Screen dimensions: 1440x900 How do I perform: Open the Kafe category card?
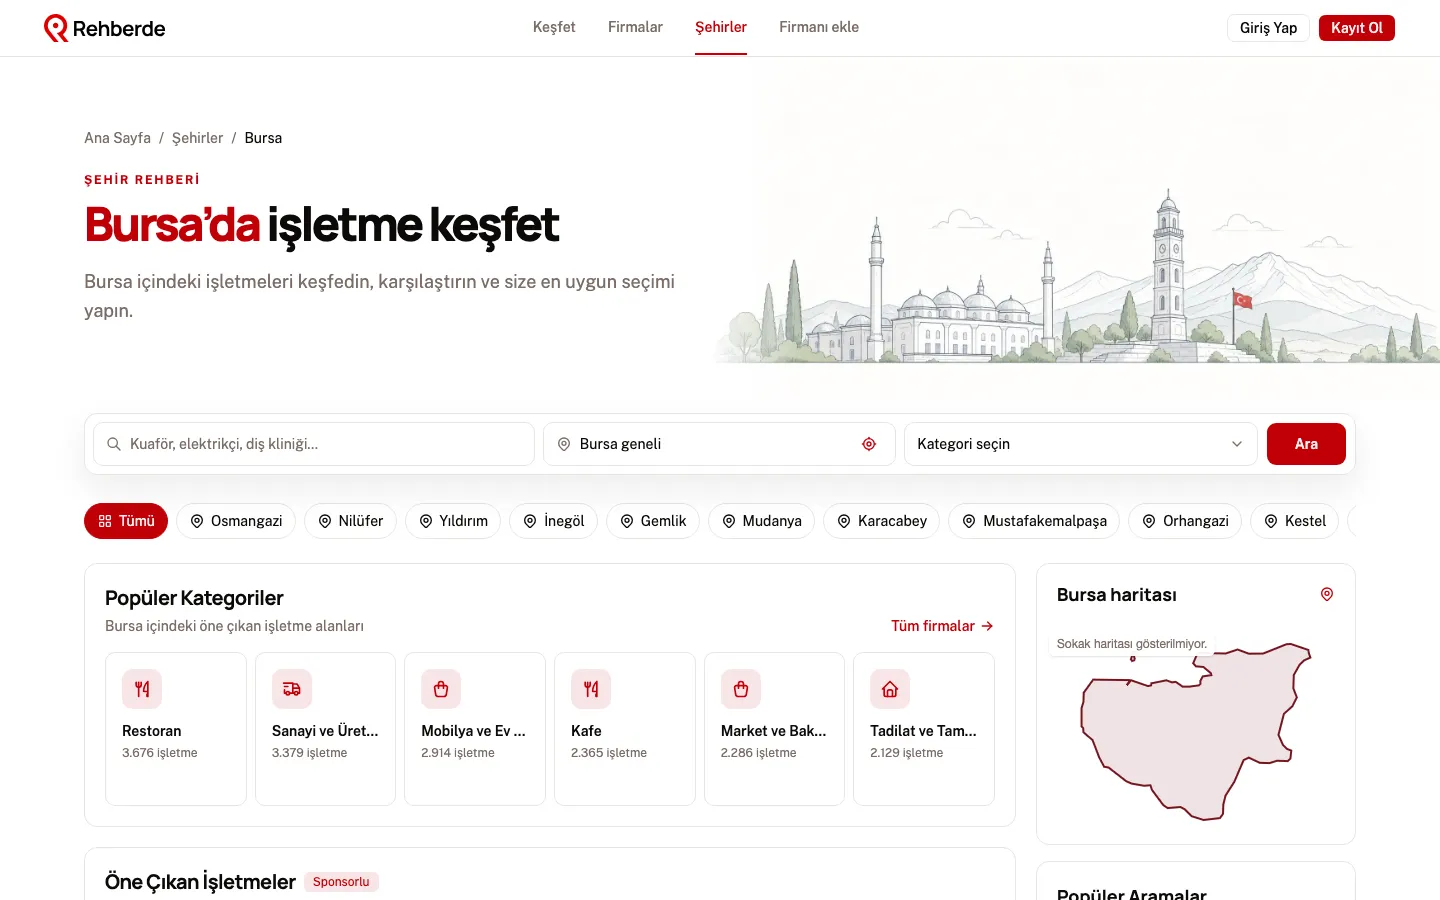[625, 729]
